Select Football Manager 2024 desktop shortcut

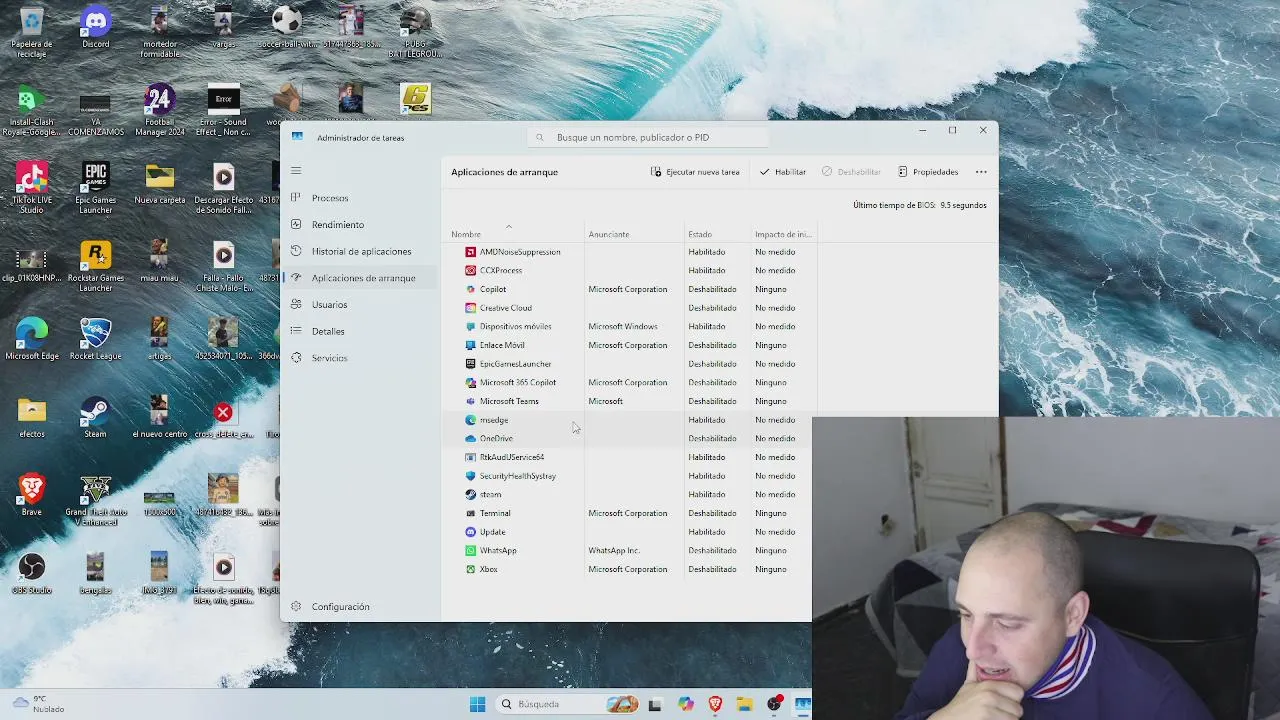(x=159, y=110)
